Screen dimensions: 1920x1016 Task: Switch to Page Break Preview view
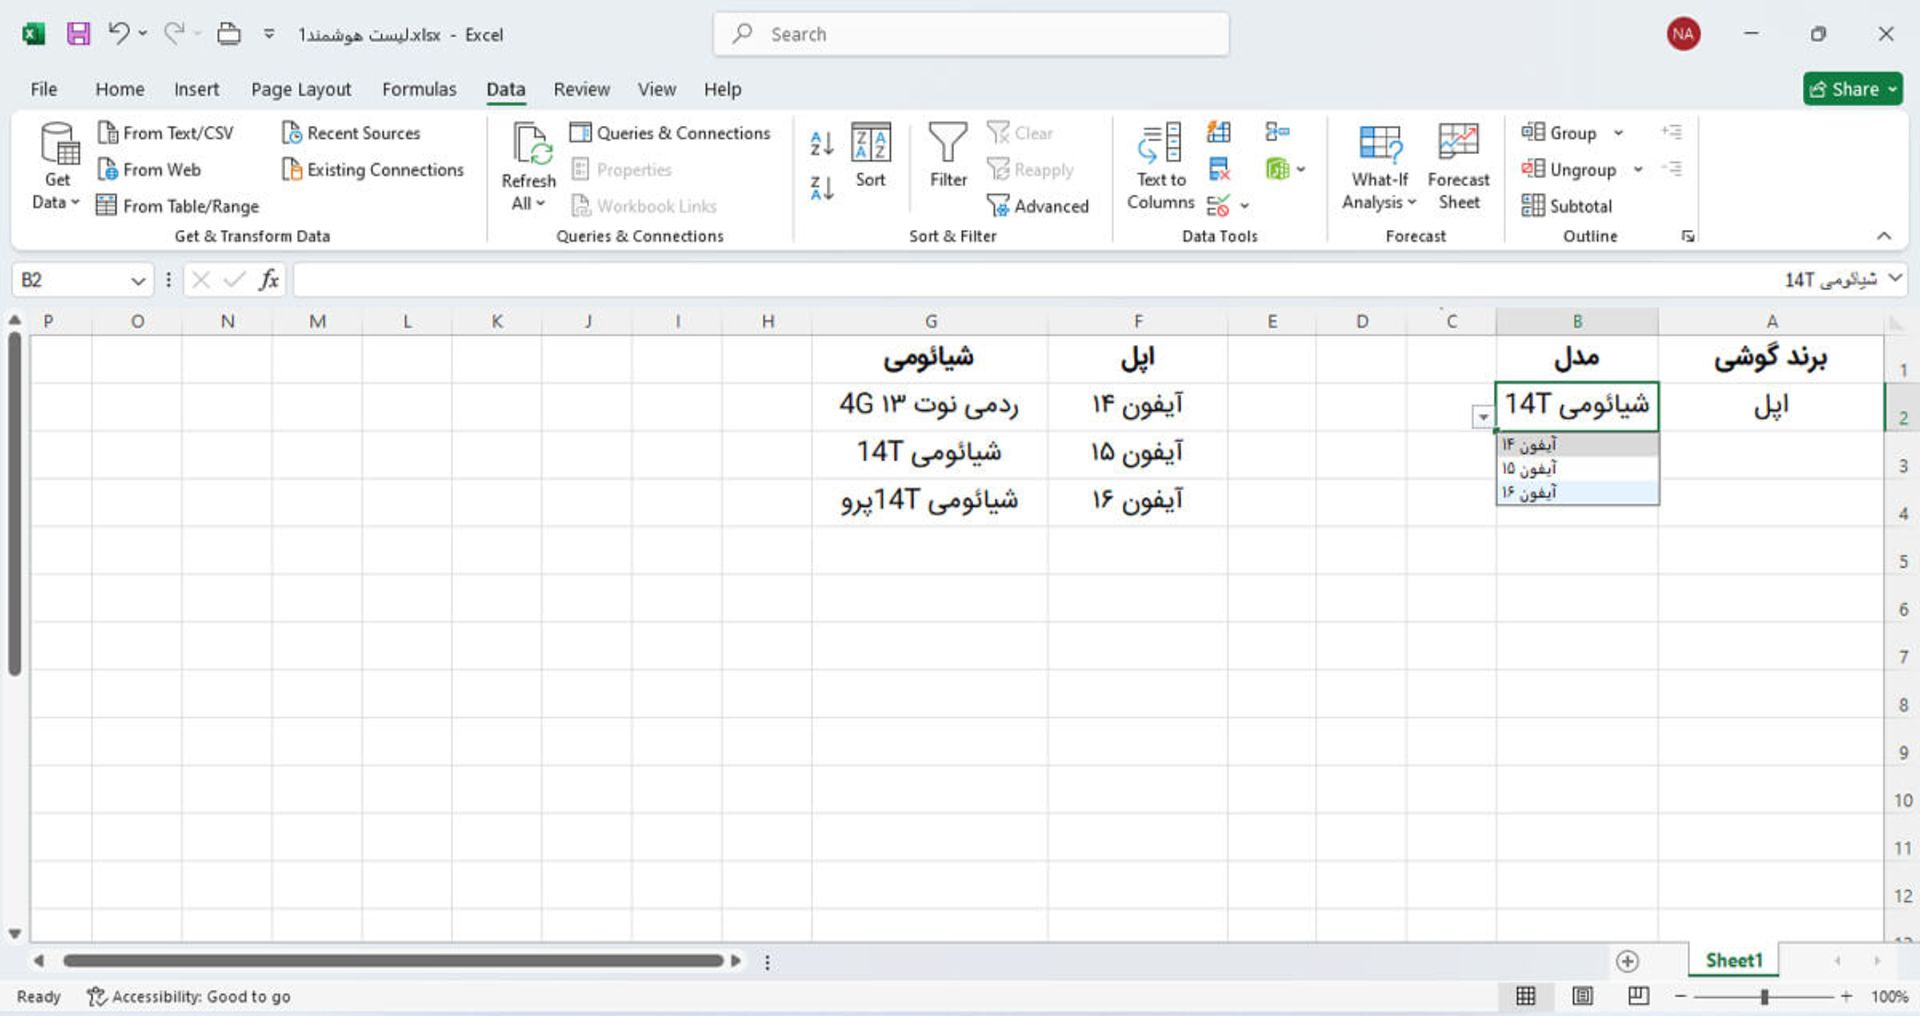tap(1638, 996)
